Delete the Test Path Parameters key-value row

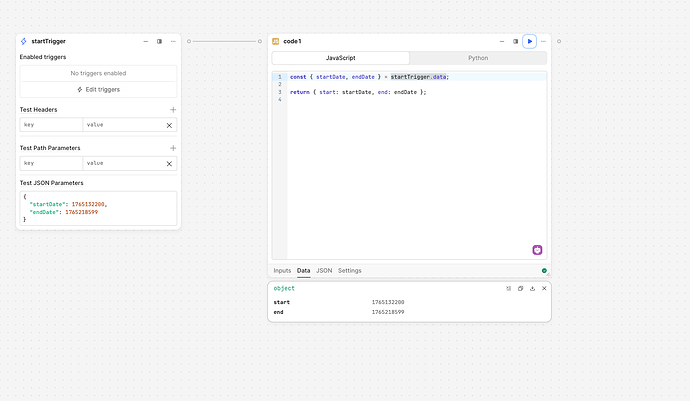click(x=169, y=163)
